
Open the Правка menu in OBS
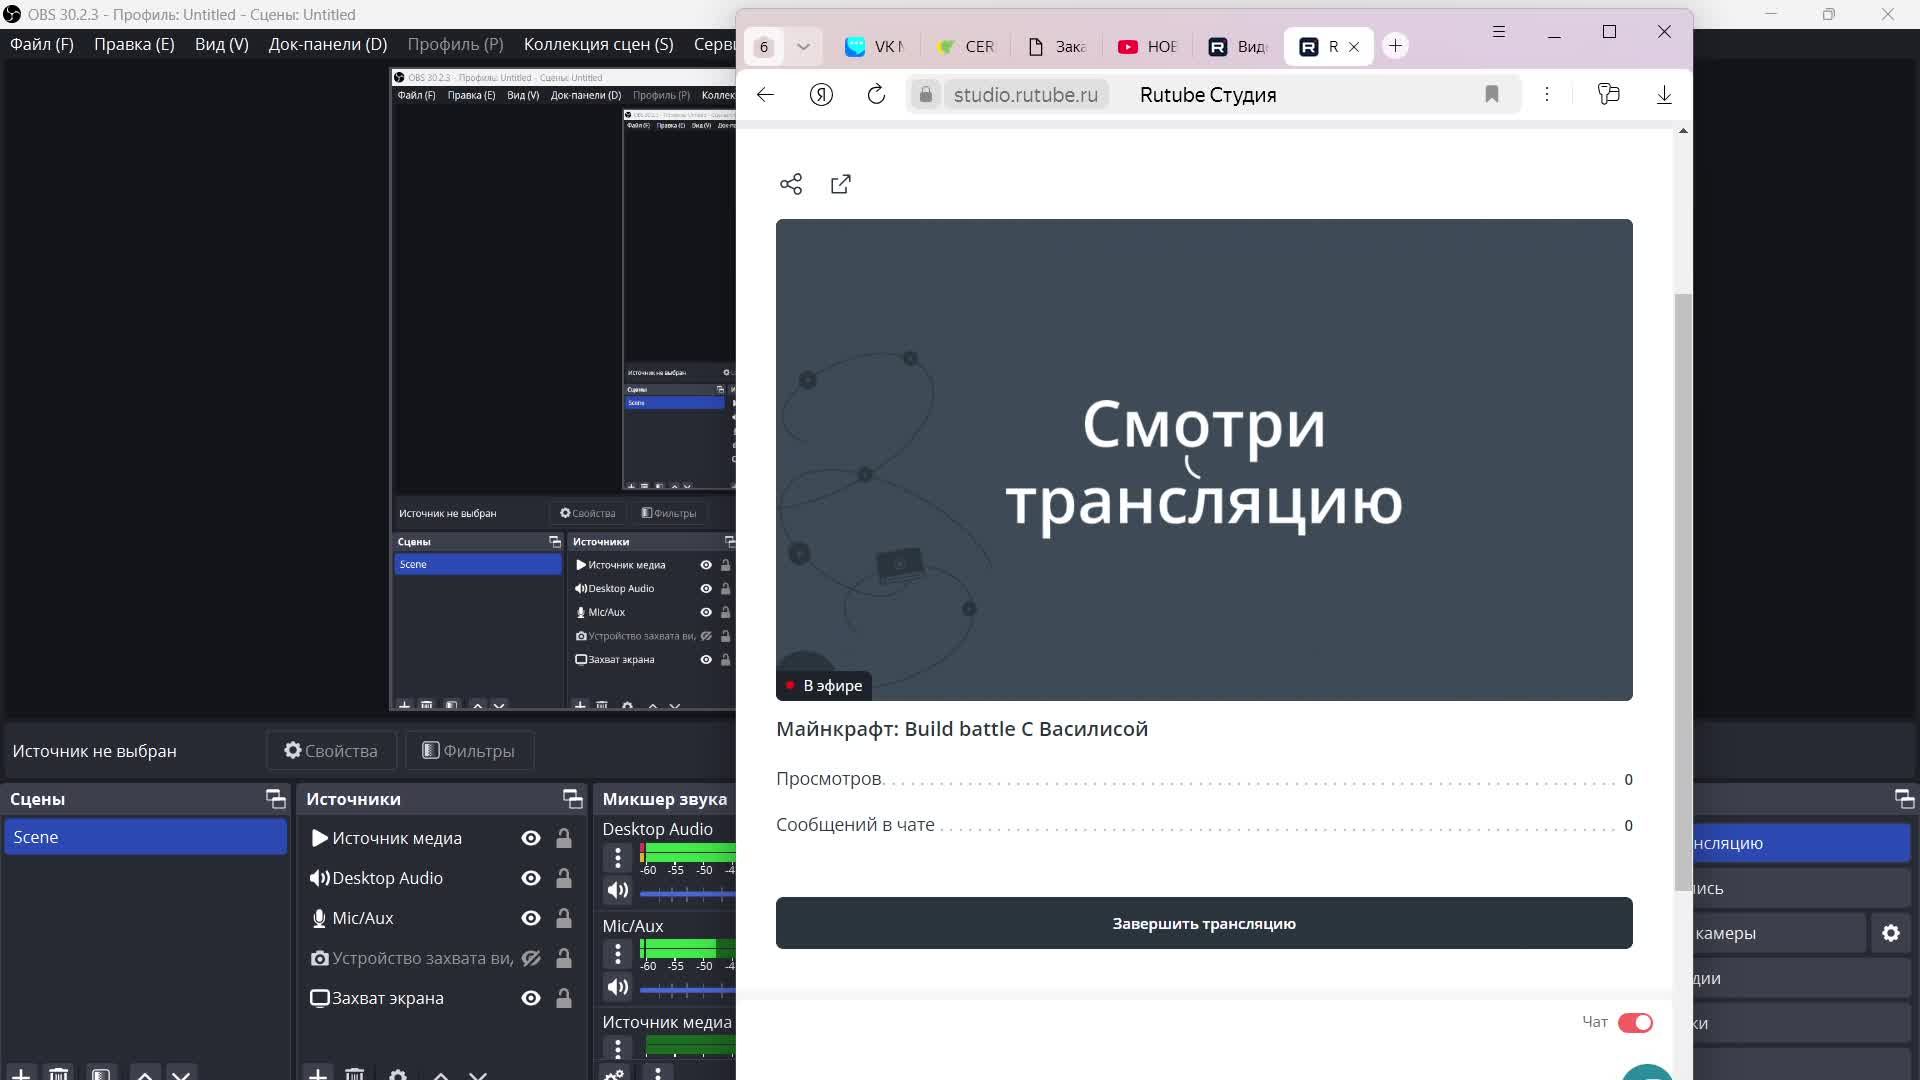(134, 44)
